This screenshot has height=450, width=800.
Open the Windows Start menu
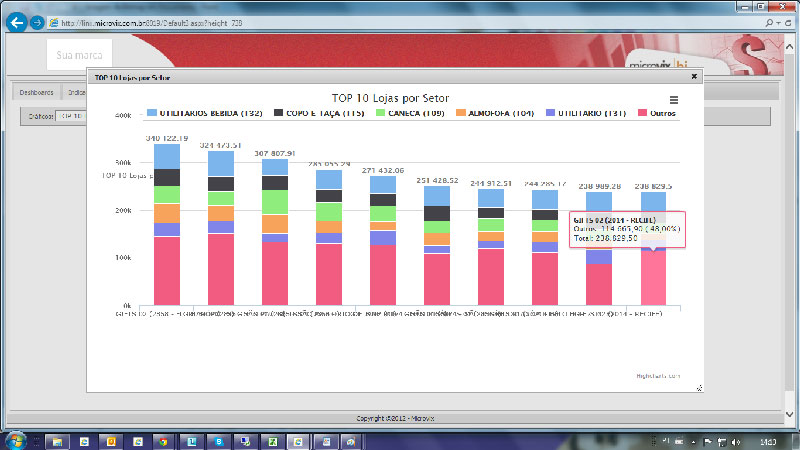[x=15, y=439]
